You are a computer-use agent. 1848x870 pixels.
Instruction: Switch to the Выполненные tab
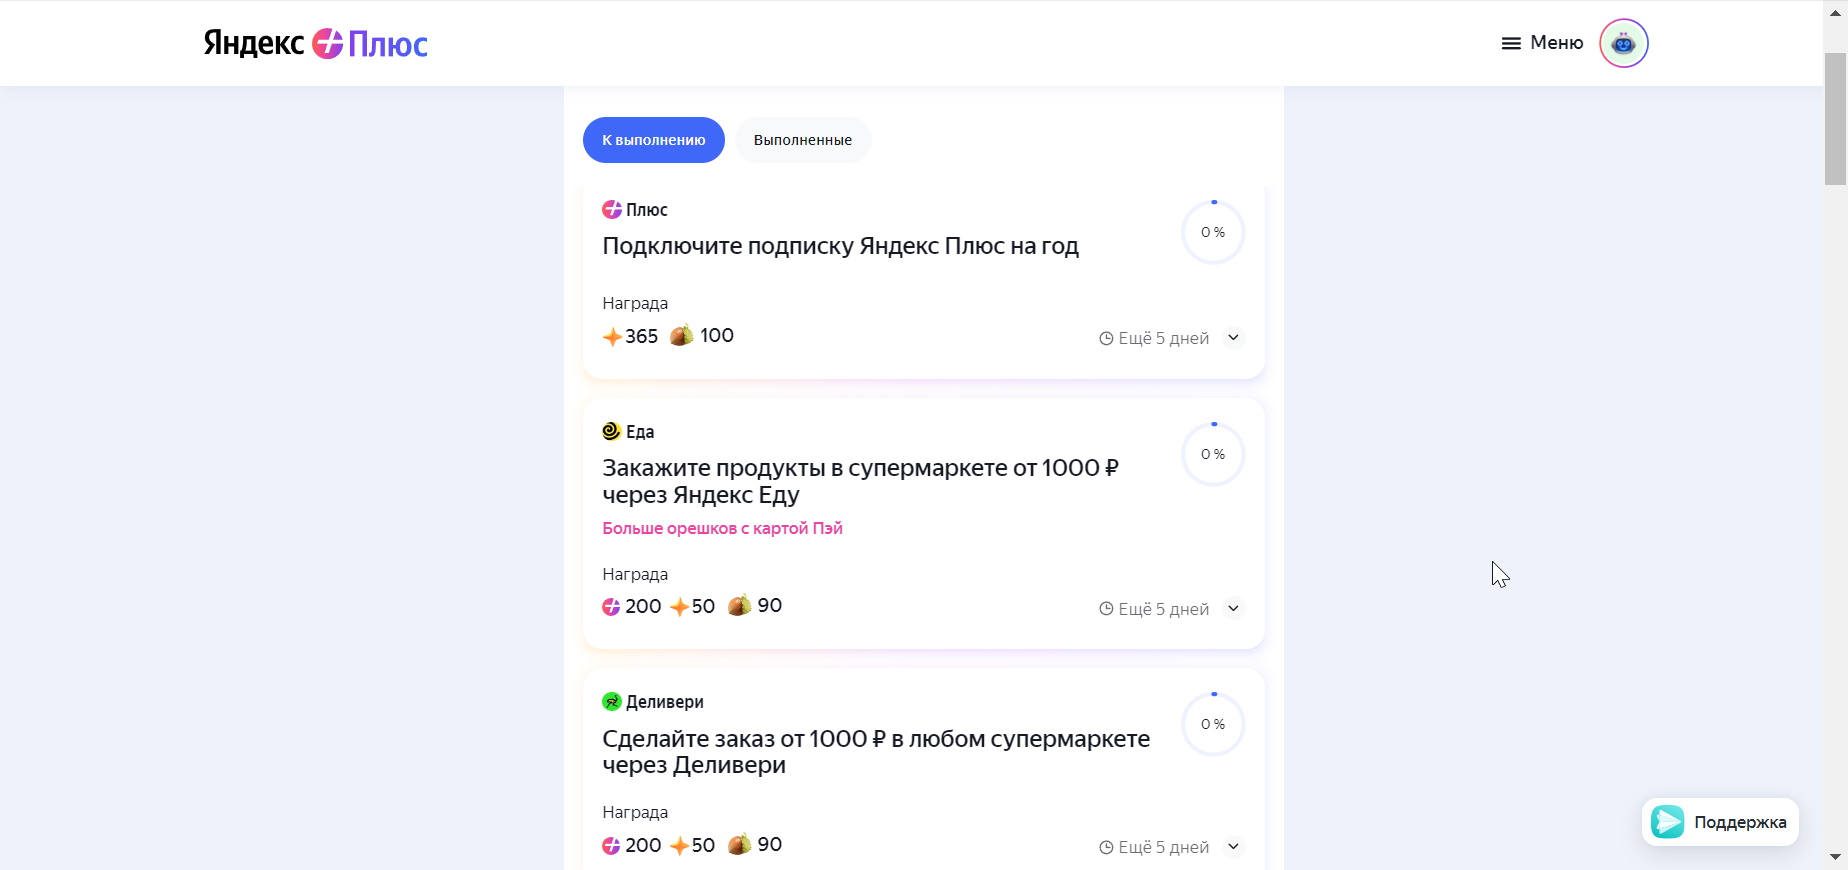803,140
